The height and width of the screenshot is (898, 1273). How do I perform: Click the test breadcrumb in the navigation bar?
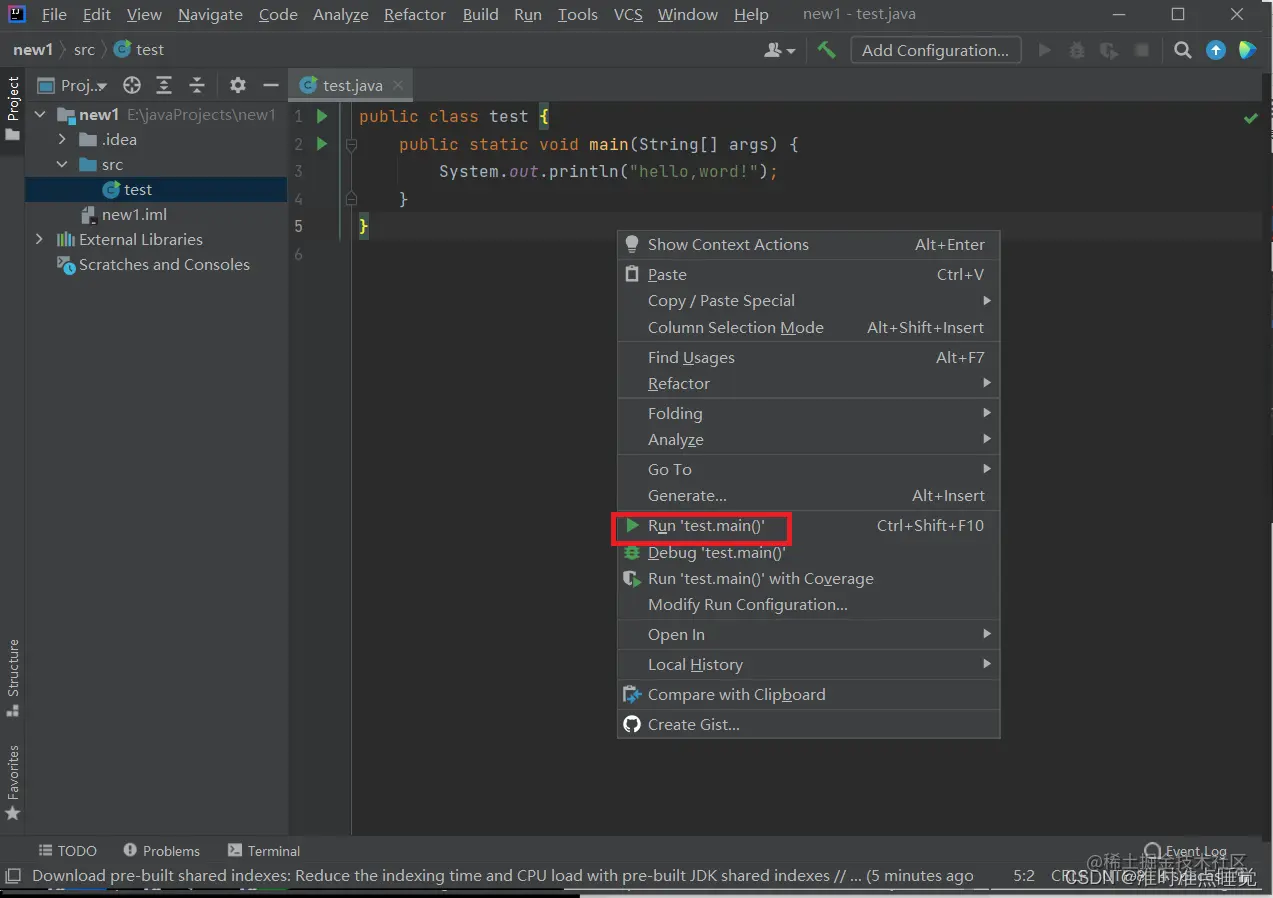click(x=139, y=50)
